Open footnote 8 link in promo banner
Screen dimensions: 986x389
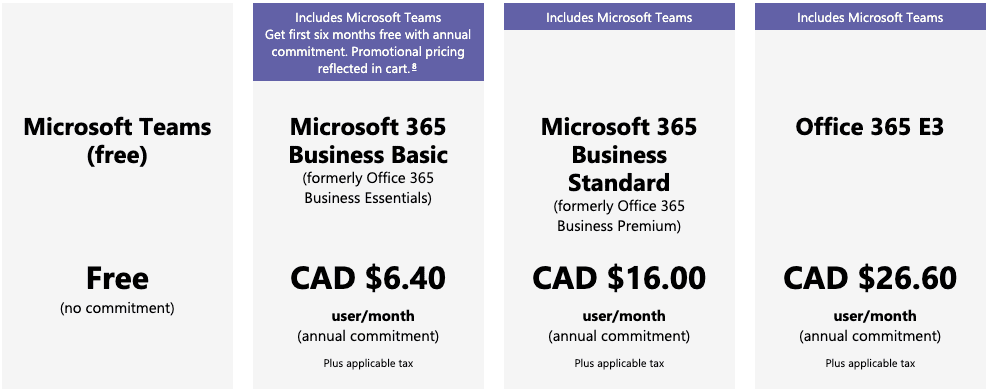[414, 67]
